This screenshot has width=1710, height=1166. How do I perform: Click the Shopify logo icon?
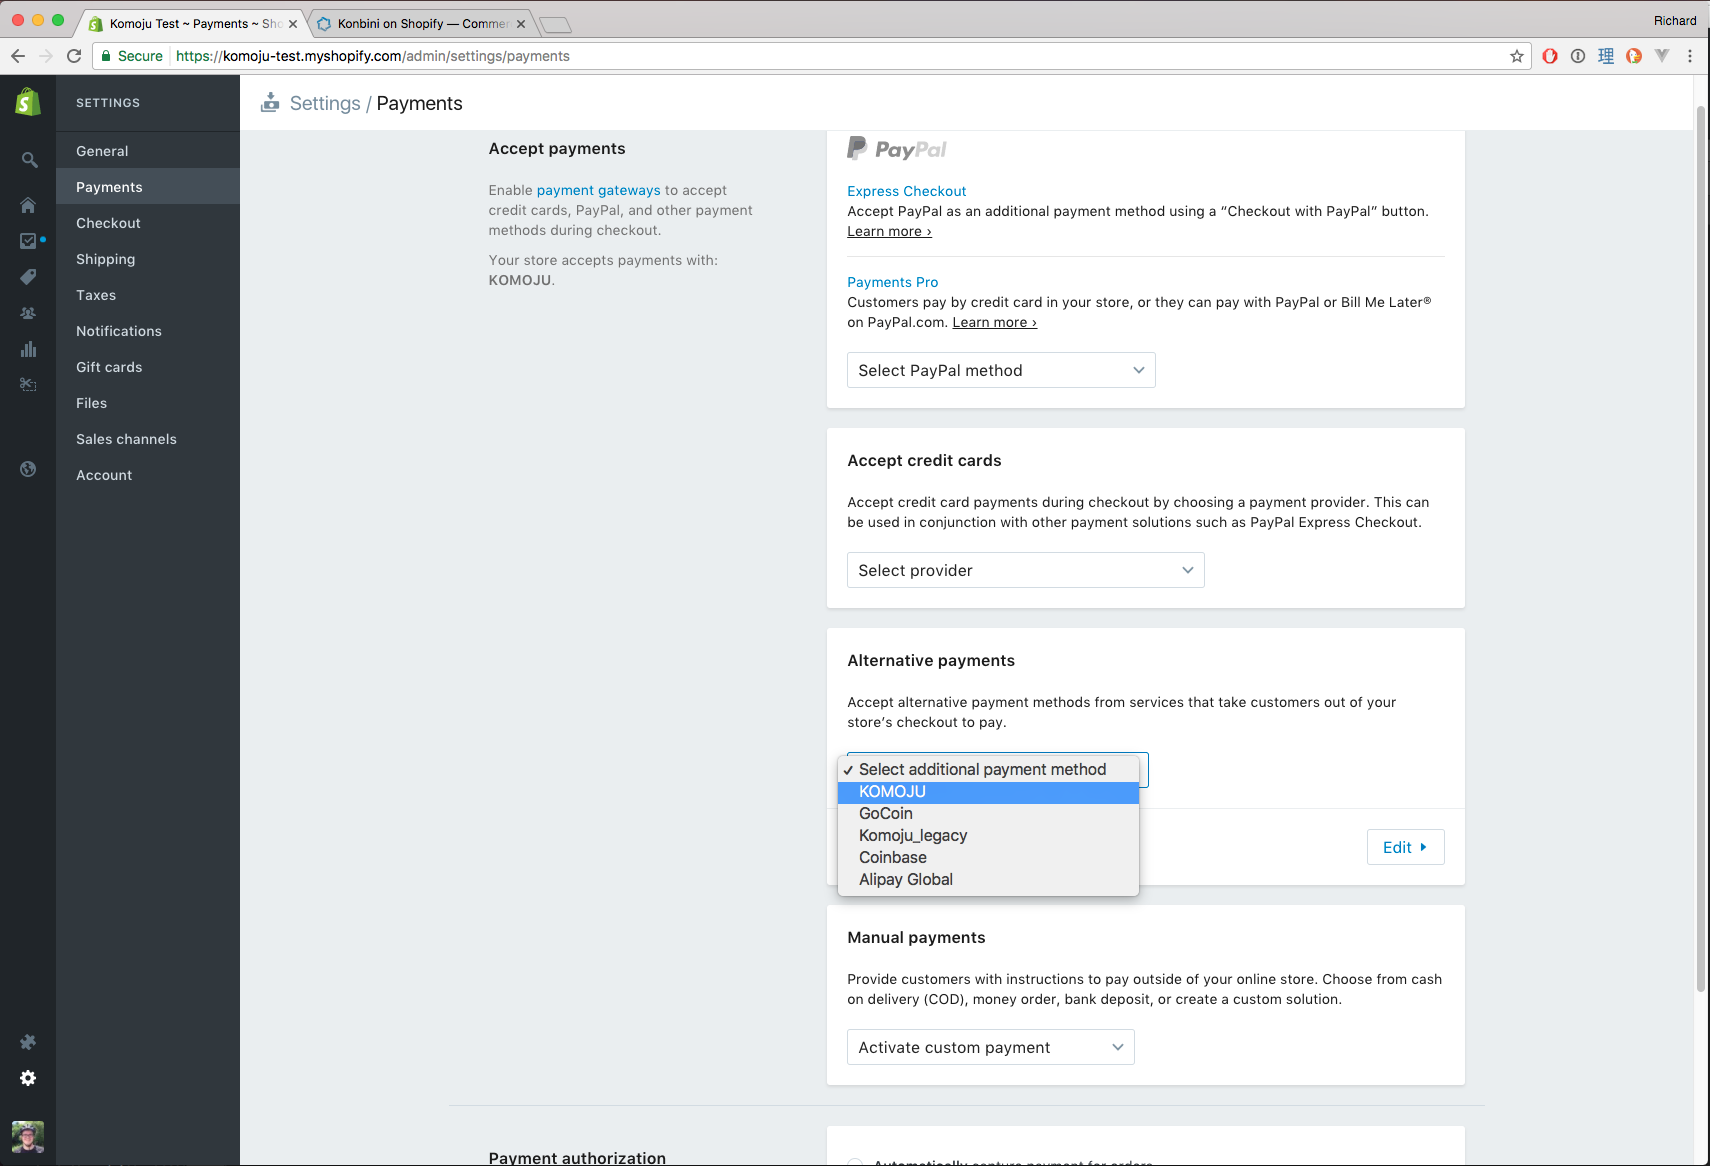pyautogui.click(x=28, y=101)
